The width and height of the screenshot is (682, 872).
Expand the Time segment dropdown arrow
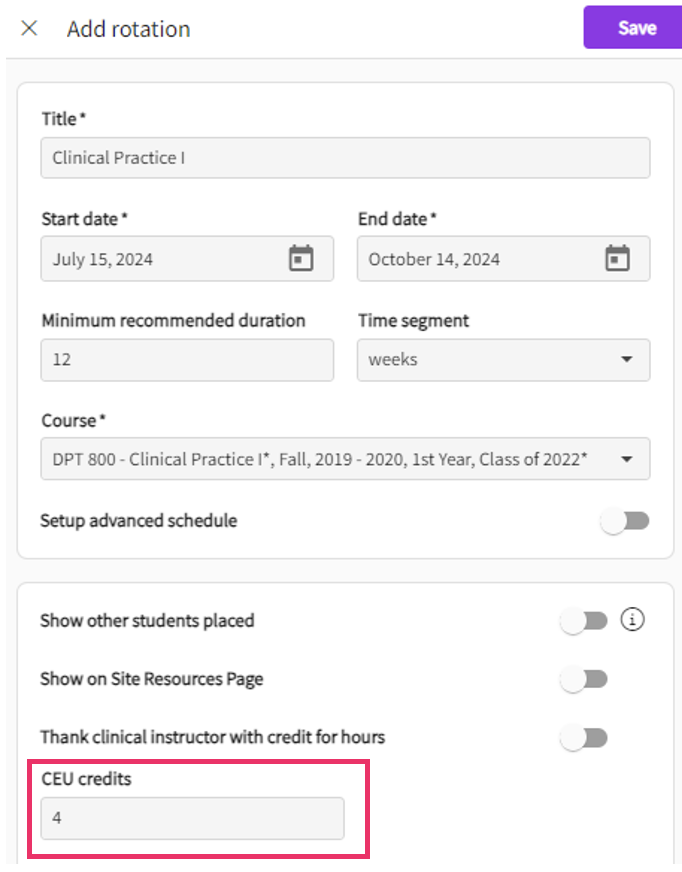[x=627, y=360]
